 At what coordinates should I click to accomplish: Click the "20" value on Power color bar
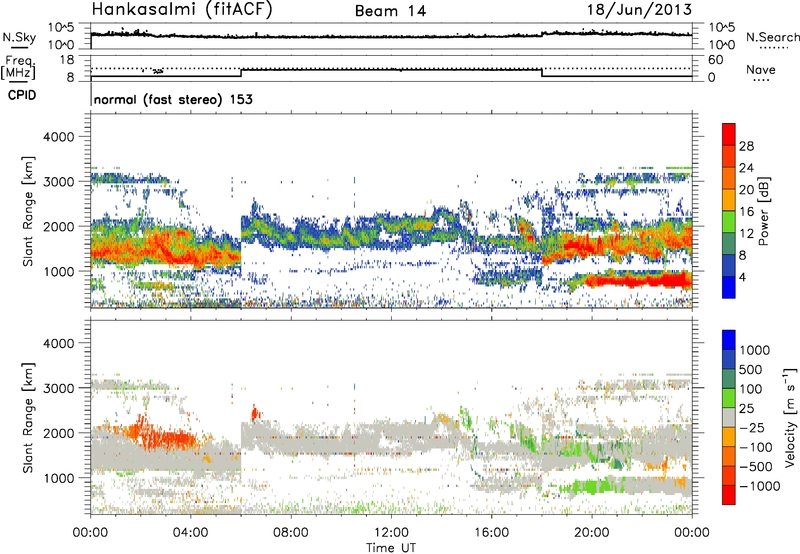746,190
